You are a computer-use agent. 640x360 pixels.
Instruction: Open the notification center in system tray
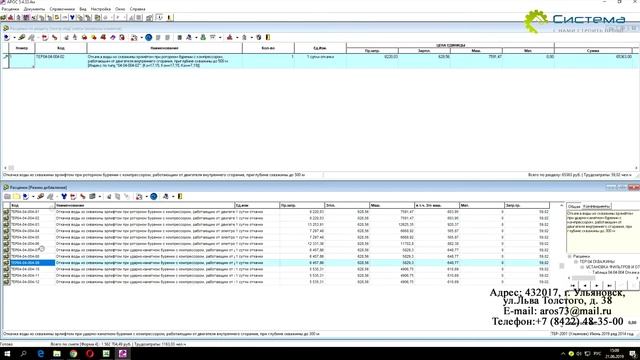(632, 354)
